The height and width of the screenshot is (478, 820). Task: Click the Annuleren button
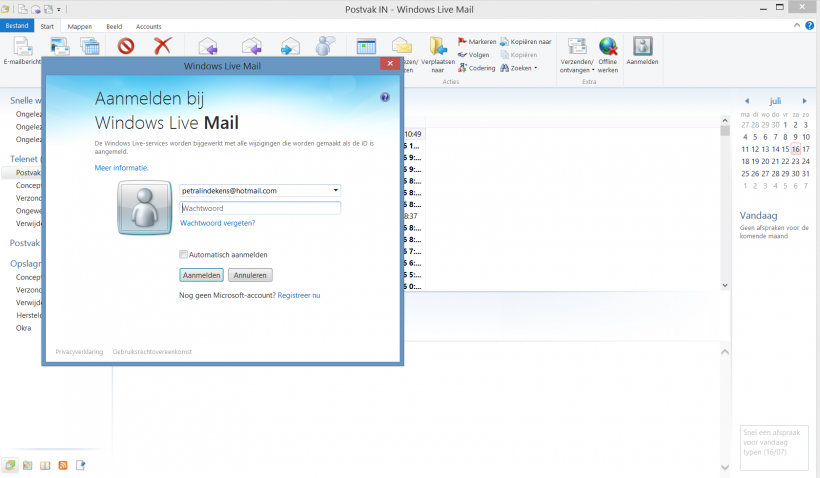pos(250,275)
